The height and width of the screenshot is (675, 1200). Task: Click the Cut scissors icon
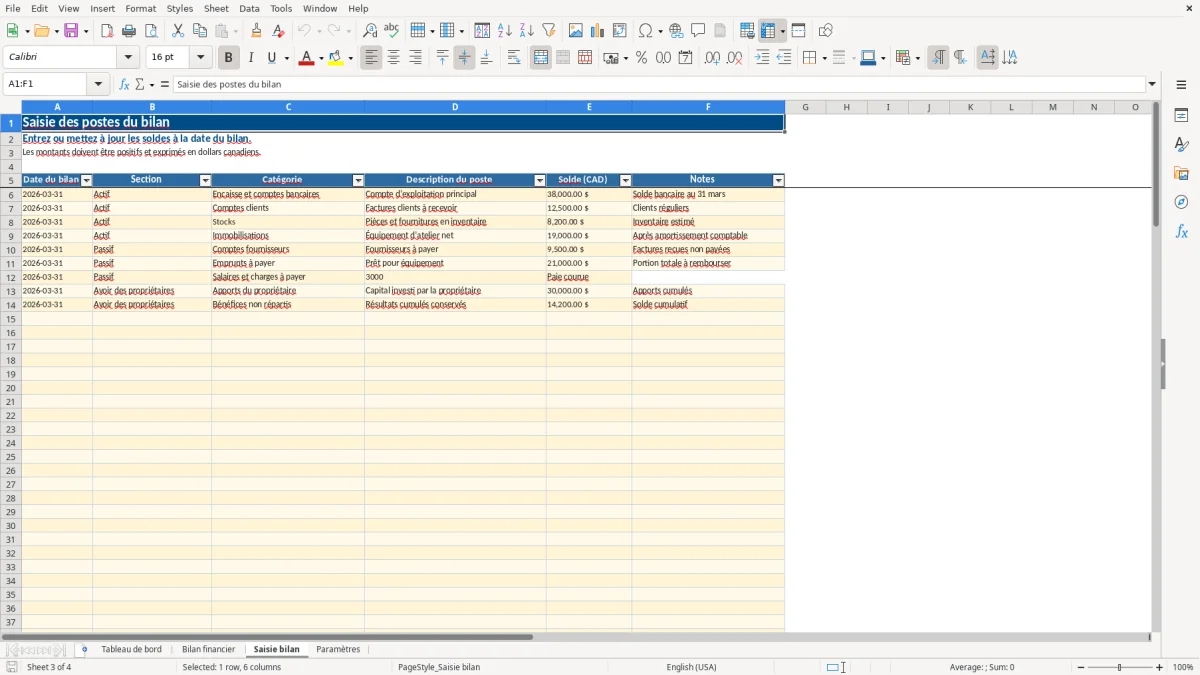(178, 31)
